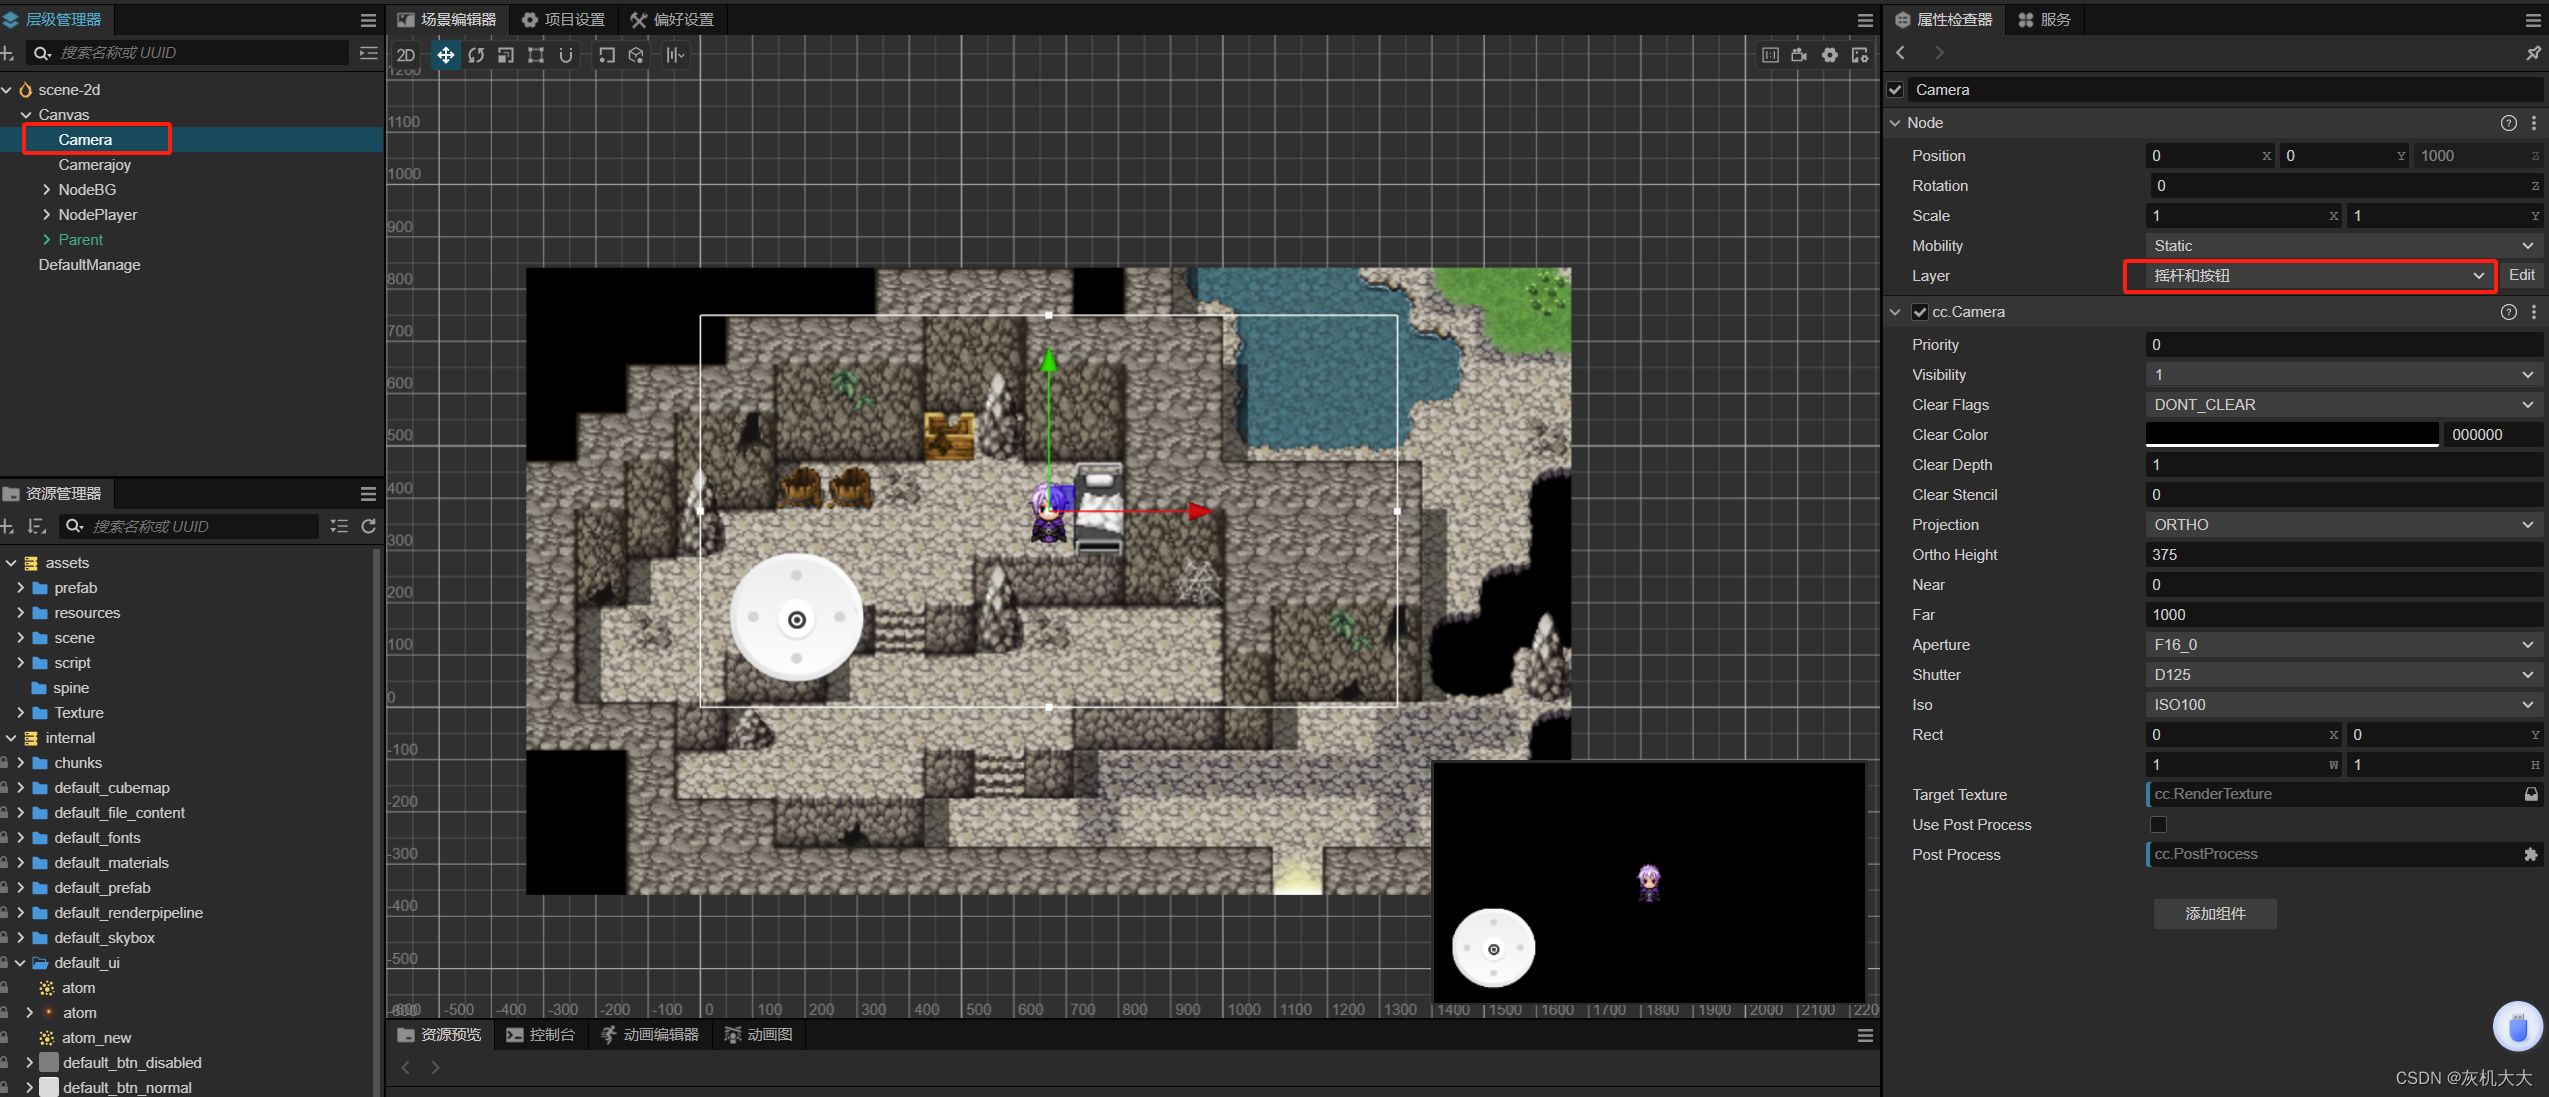Select the move gizmo tool
This screenshot has width=2549, height=1097.
pyautogui.click(x=445, y=55)
